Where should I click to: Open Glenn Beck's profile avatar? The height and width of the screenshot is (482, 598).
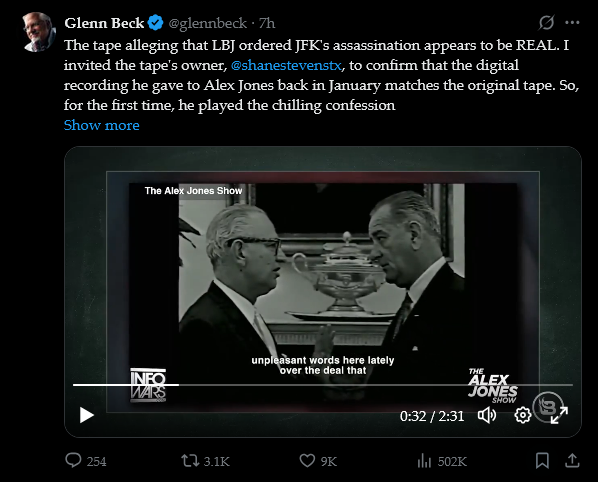tap(39, 31)
